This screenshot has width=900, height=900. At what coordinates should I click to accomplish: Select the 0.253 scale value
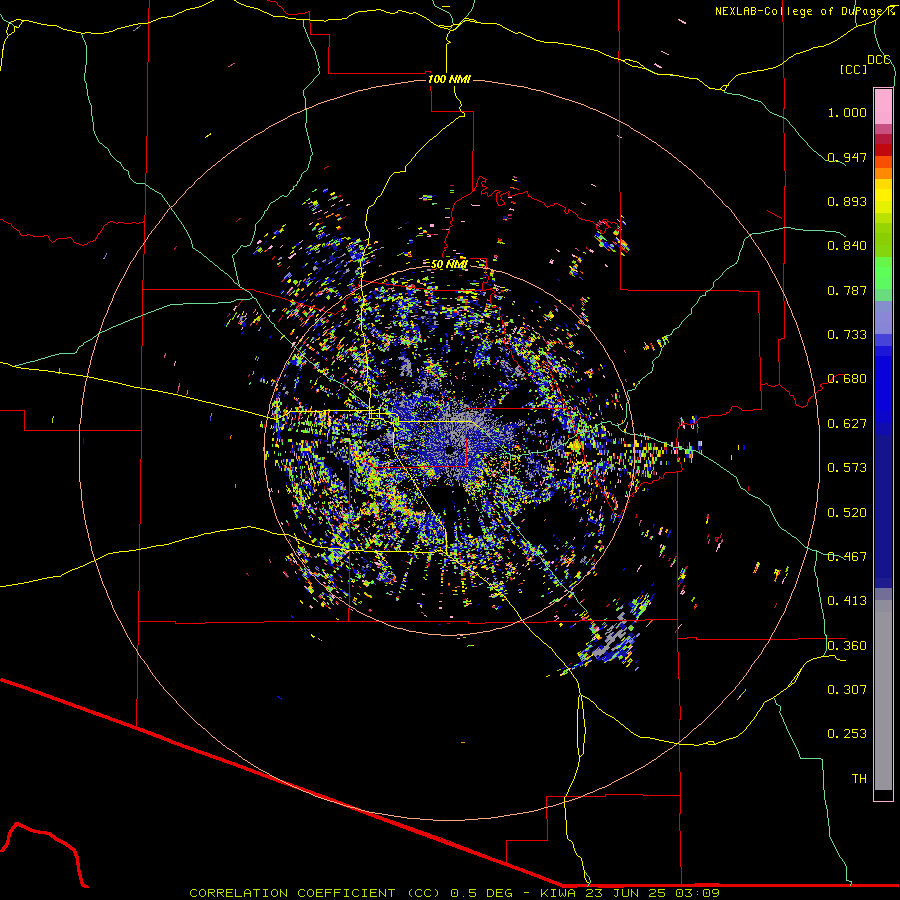click(847, 734)
